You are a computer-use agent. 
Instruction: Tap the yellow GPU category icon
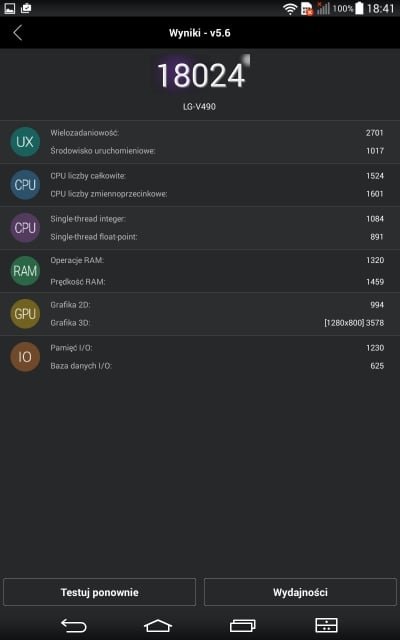click(x=25, y=314)
